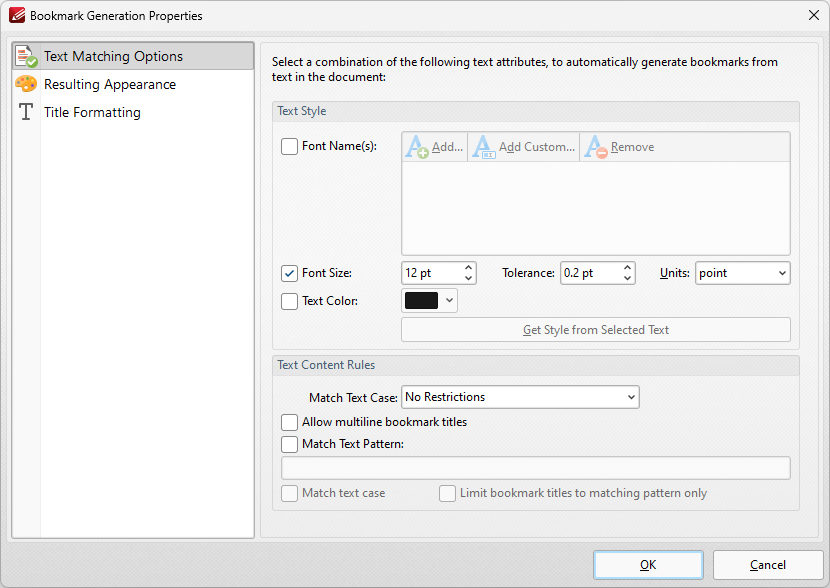The height and width of the screenshot is (588, 830).
Task: Enable Allow multiline bookmark titles
Action: pyautogui.click(x=289, y=422)
